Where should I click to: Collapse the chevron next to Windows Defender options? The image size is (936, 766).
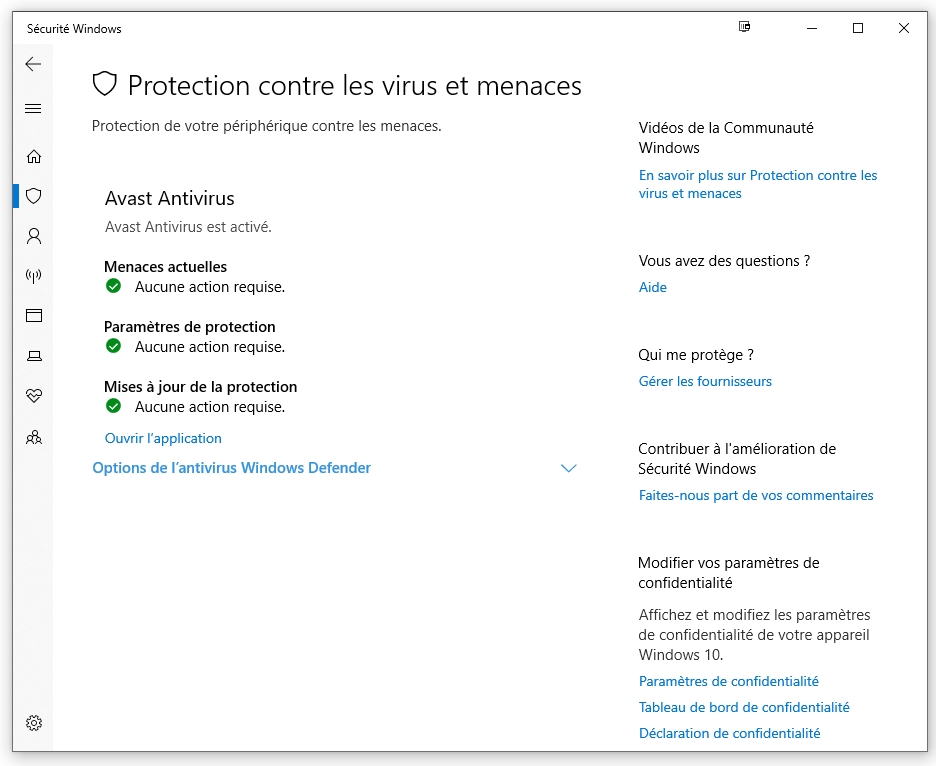pos(568,468)
